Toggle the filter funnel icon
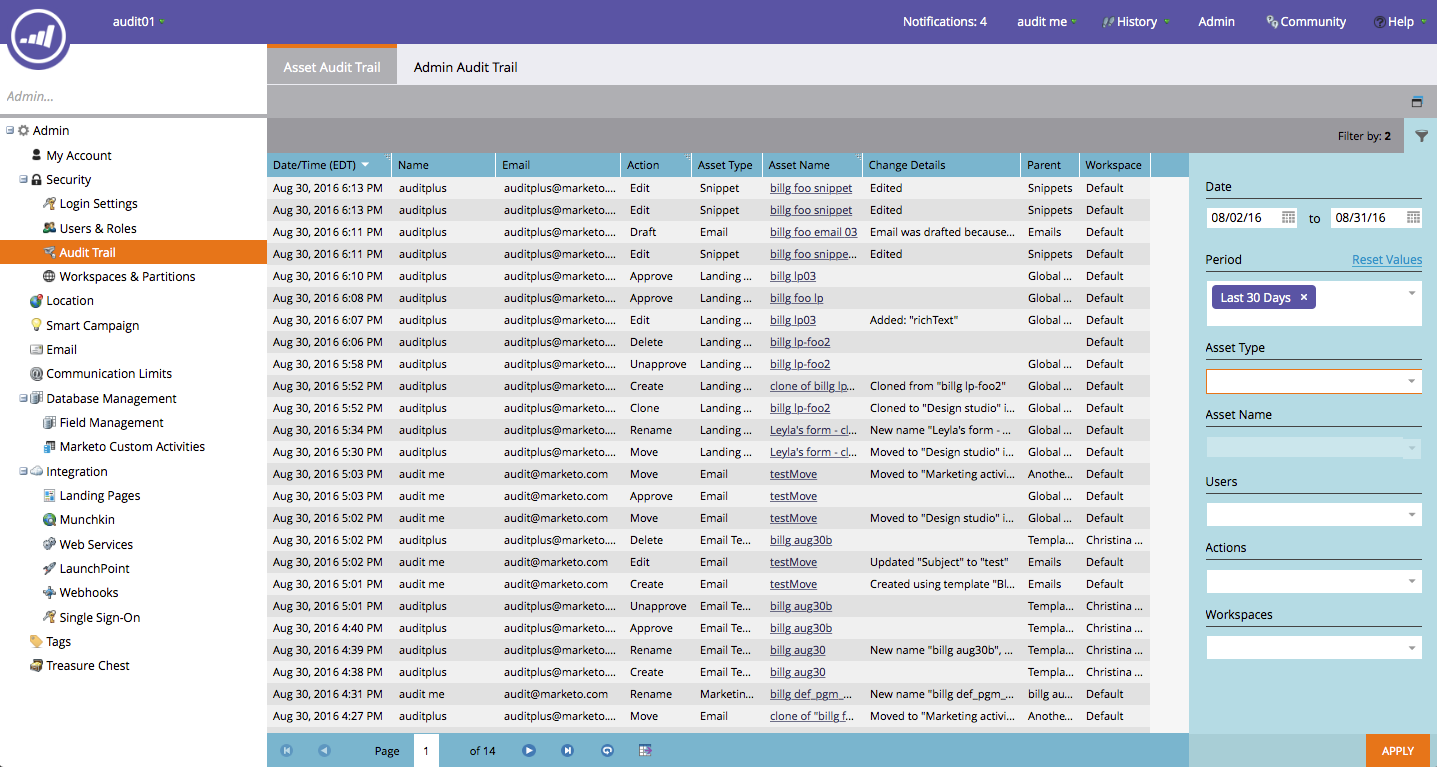The image size is (1437, 767). 1421,136
